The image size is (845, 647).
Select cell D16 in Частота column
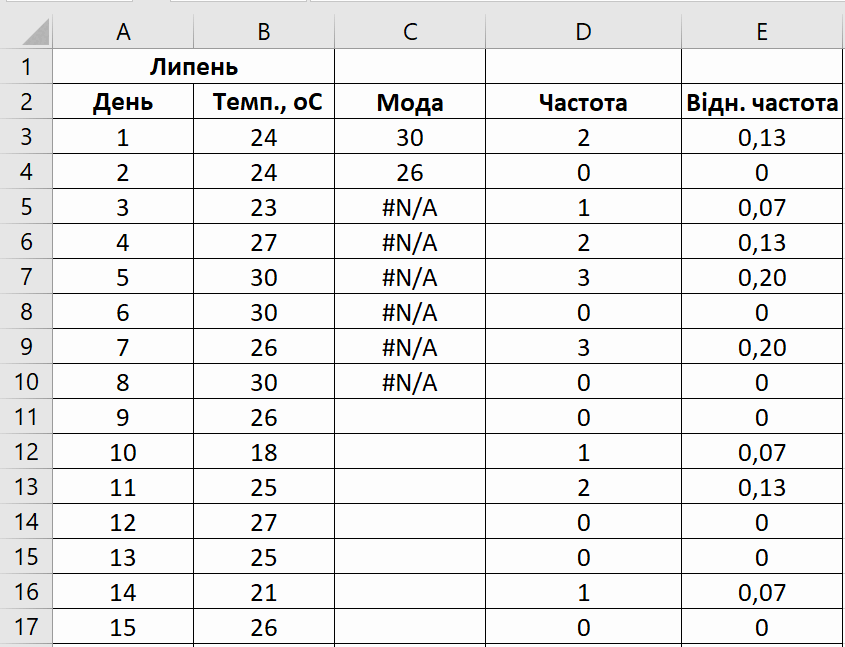pos(583,592)
